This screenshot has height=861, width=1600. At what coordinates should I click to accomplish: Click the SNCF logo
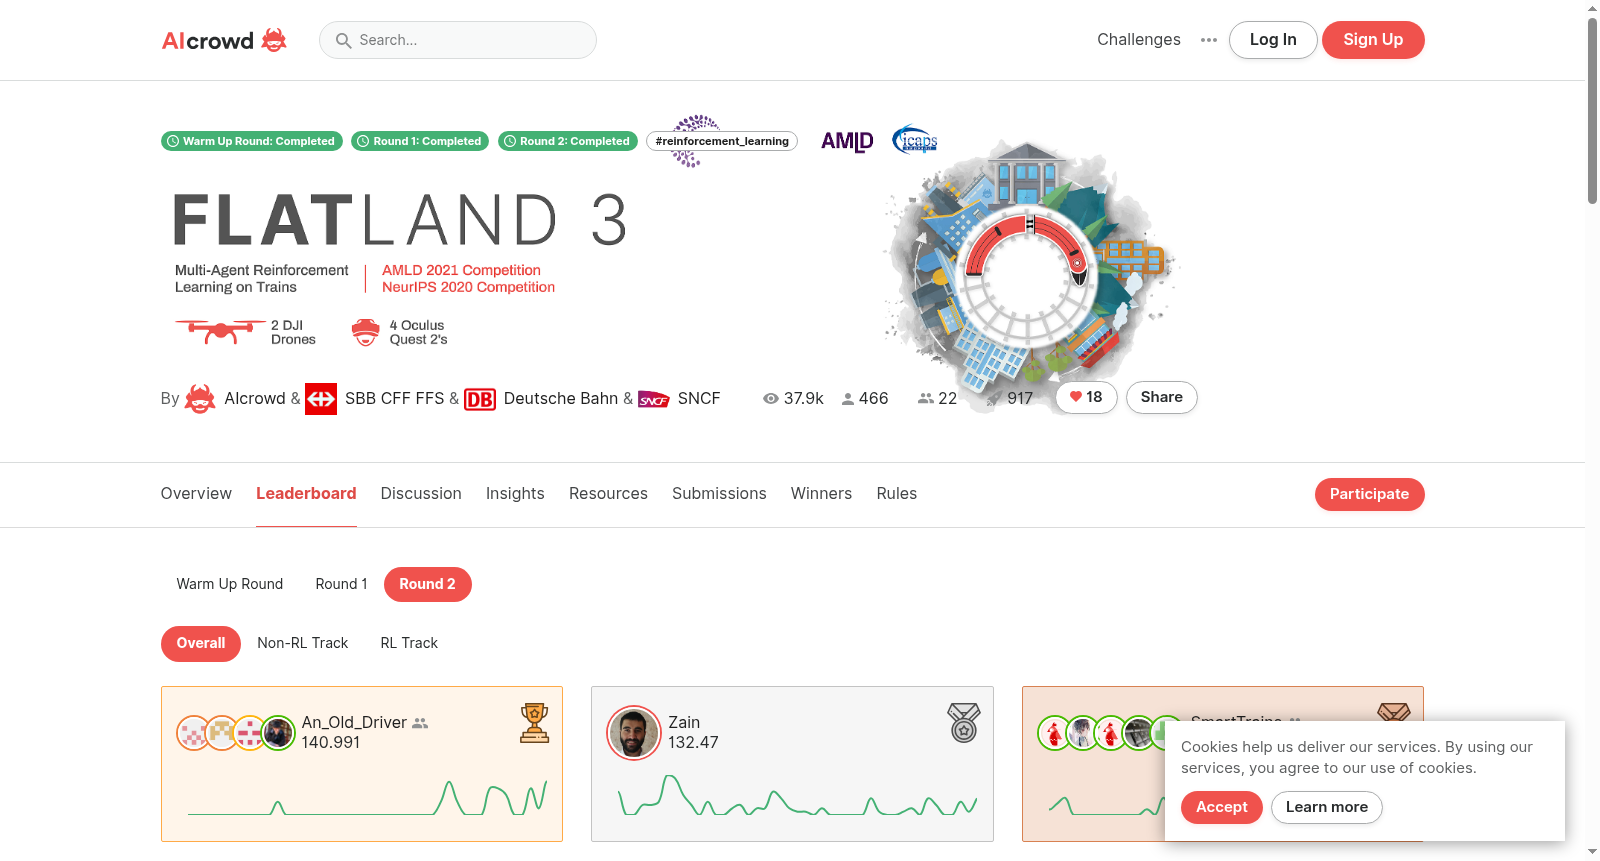click(x=654, y=400)
